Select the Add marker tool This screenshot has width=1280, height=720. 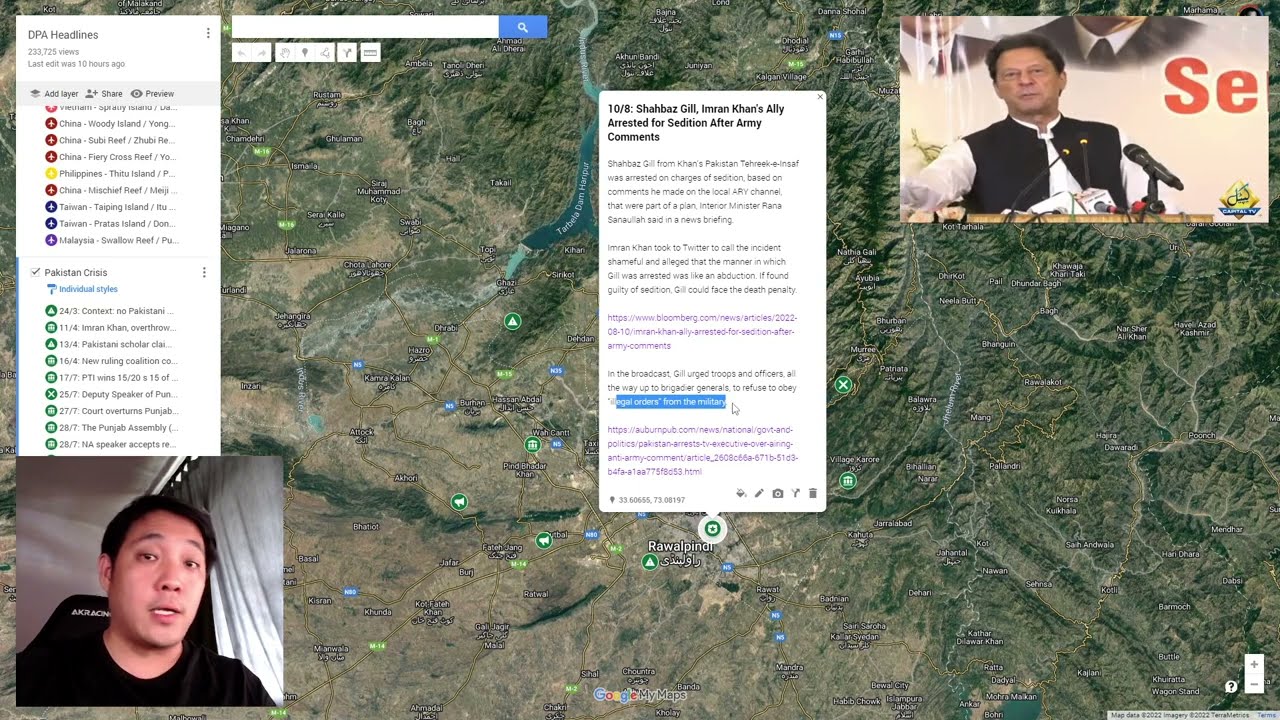click(x=305, y=53)
